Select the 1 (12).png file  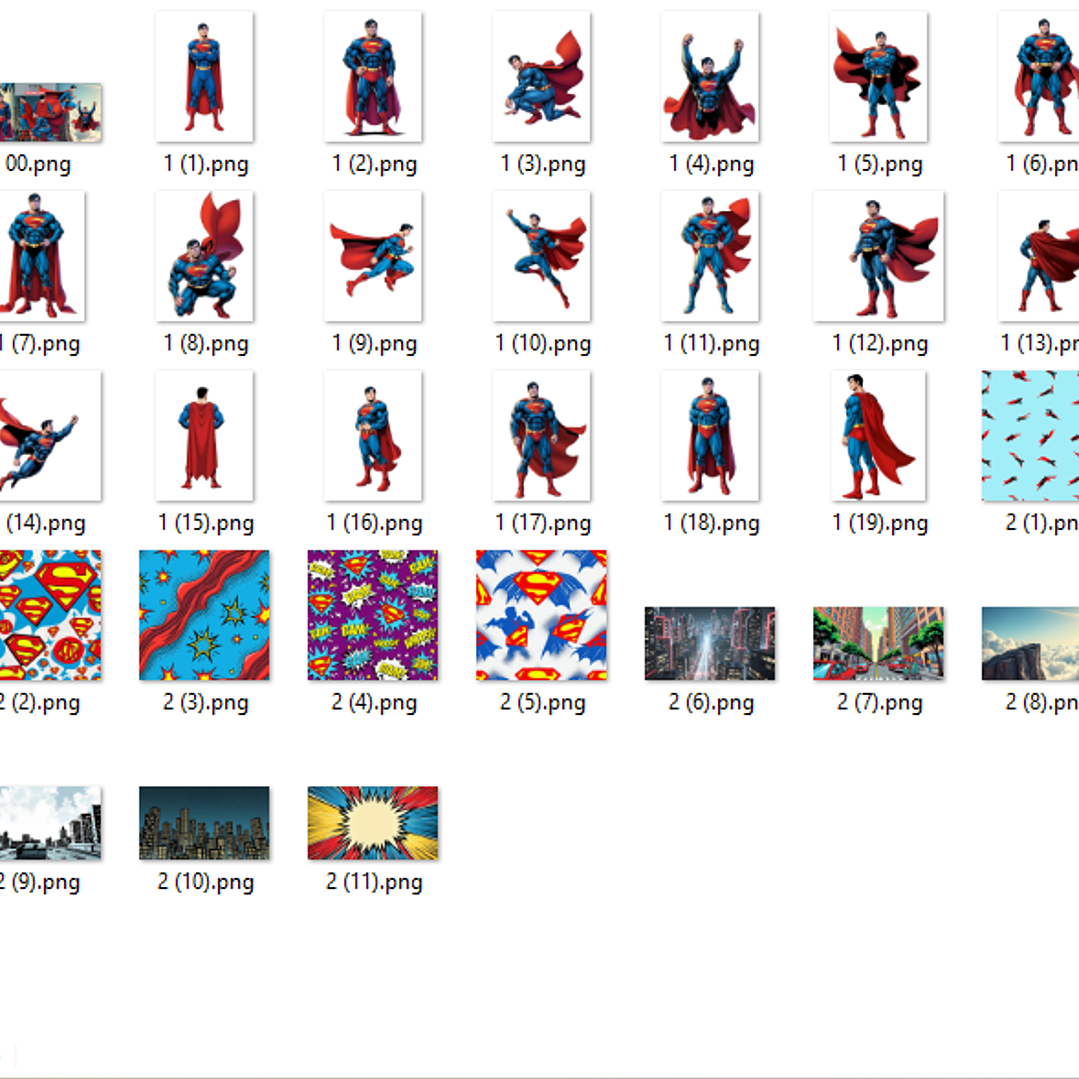pyautogui.click(x=878, y=256)
